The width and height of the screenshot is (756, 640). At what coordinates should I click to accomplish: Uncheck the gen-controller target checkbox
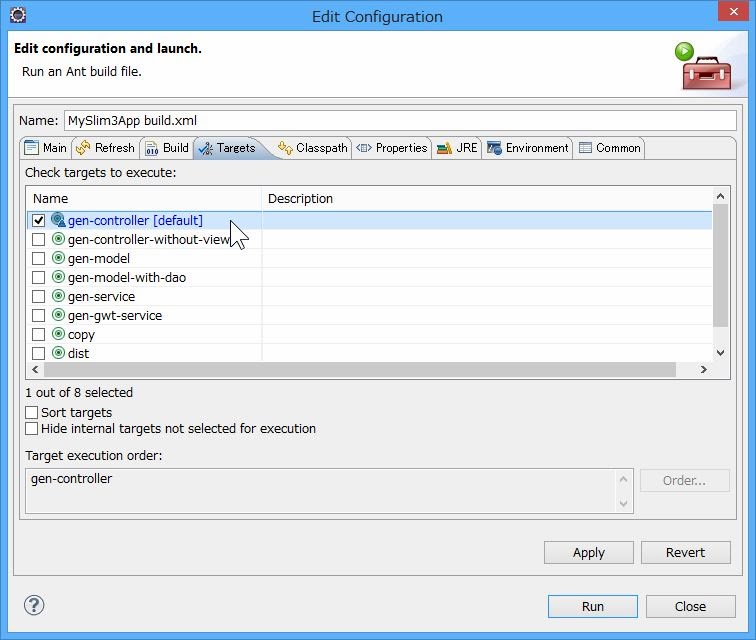[38, 220]
